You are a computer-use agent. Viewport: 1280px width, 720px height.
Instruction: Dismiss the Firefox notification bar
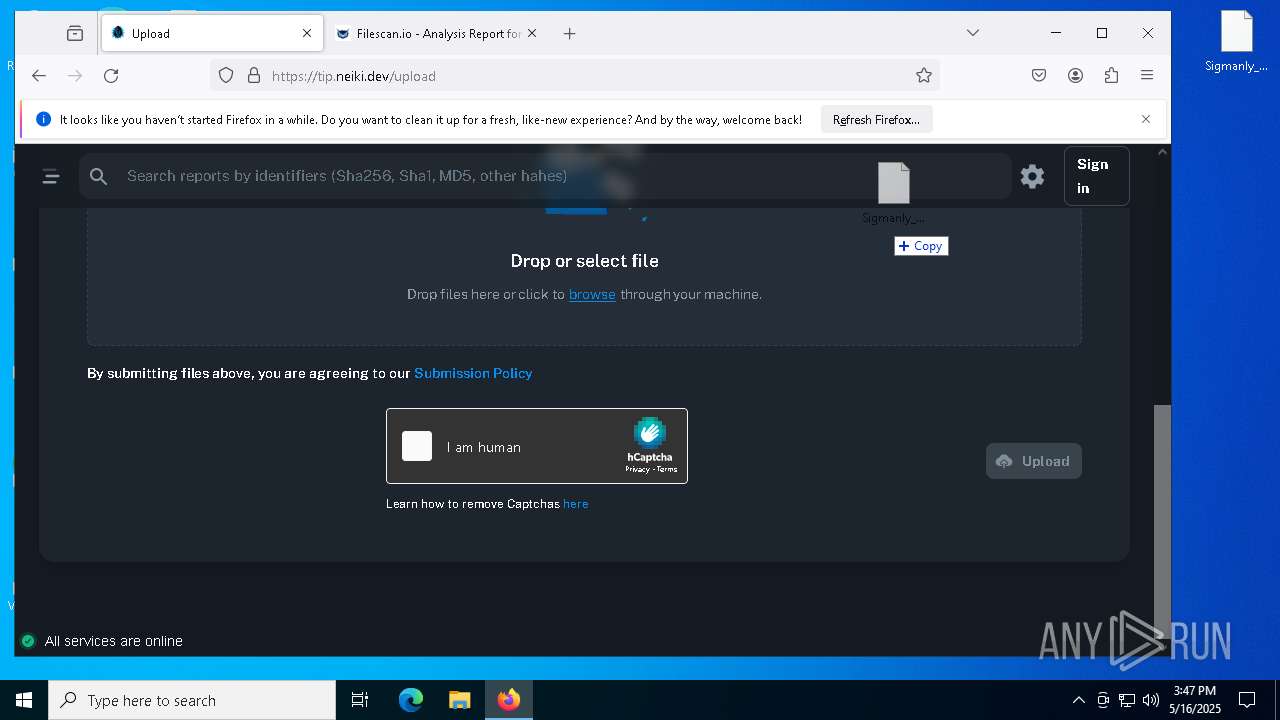(x=1146, y=119)
